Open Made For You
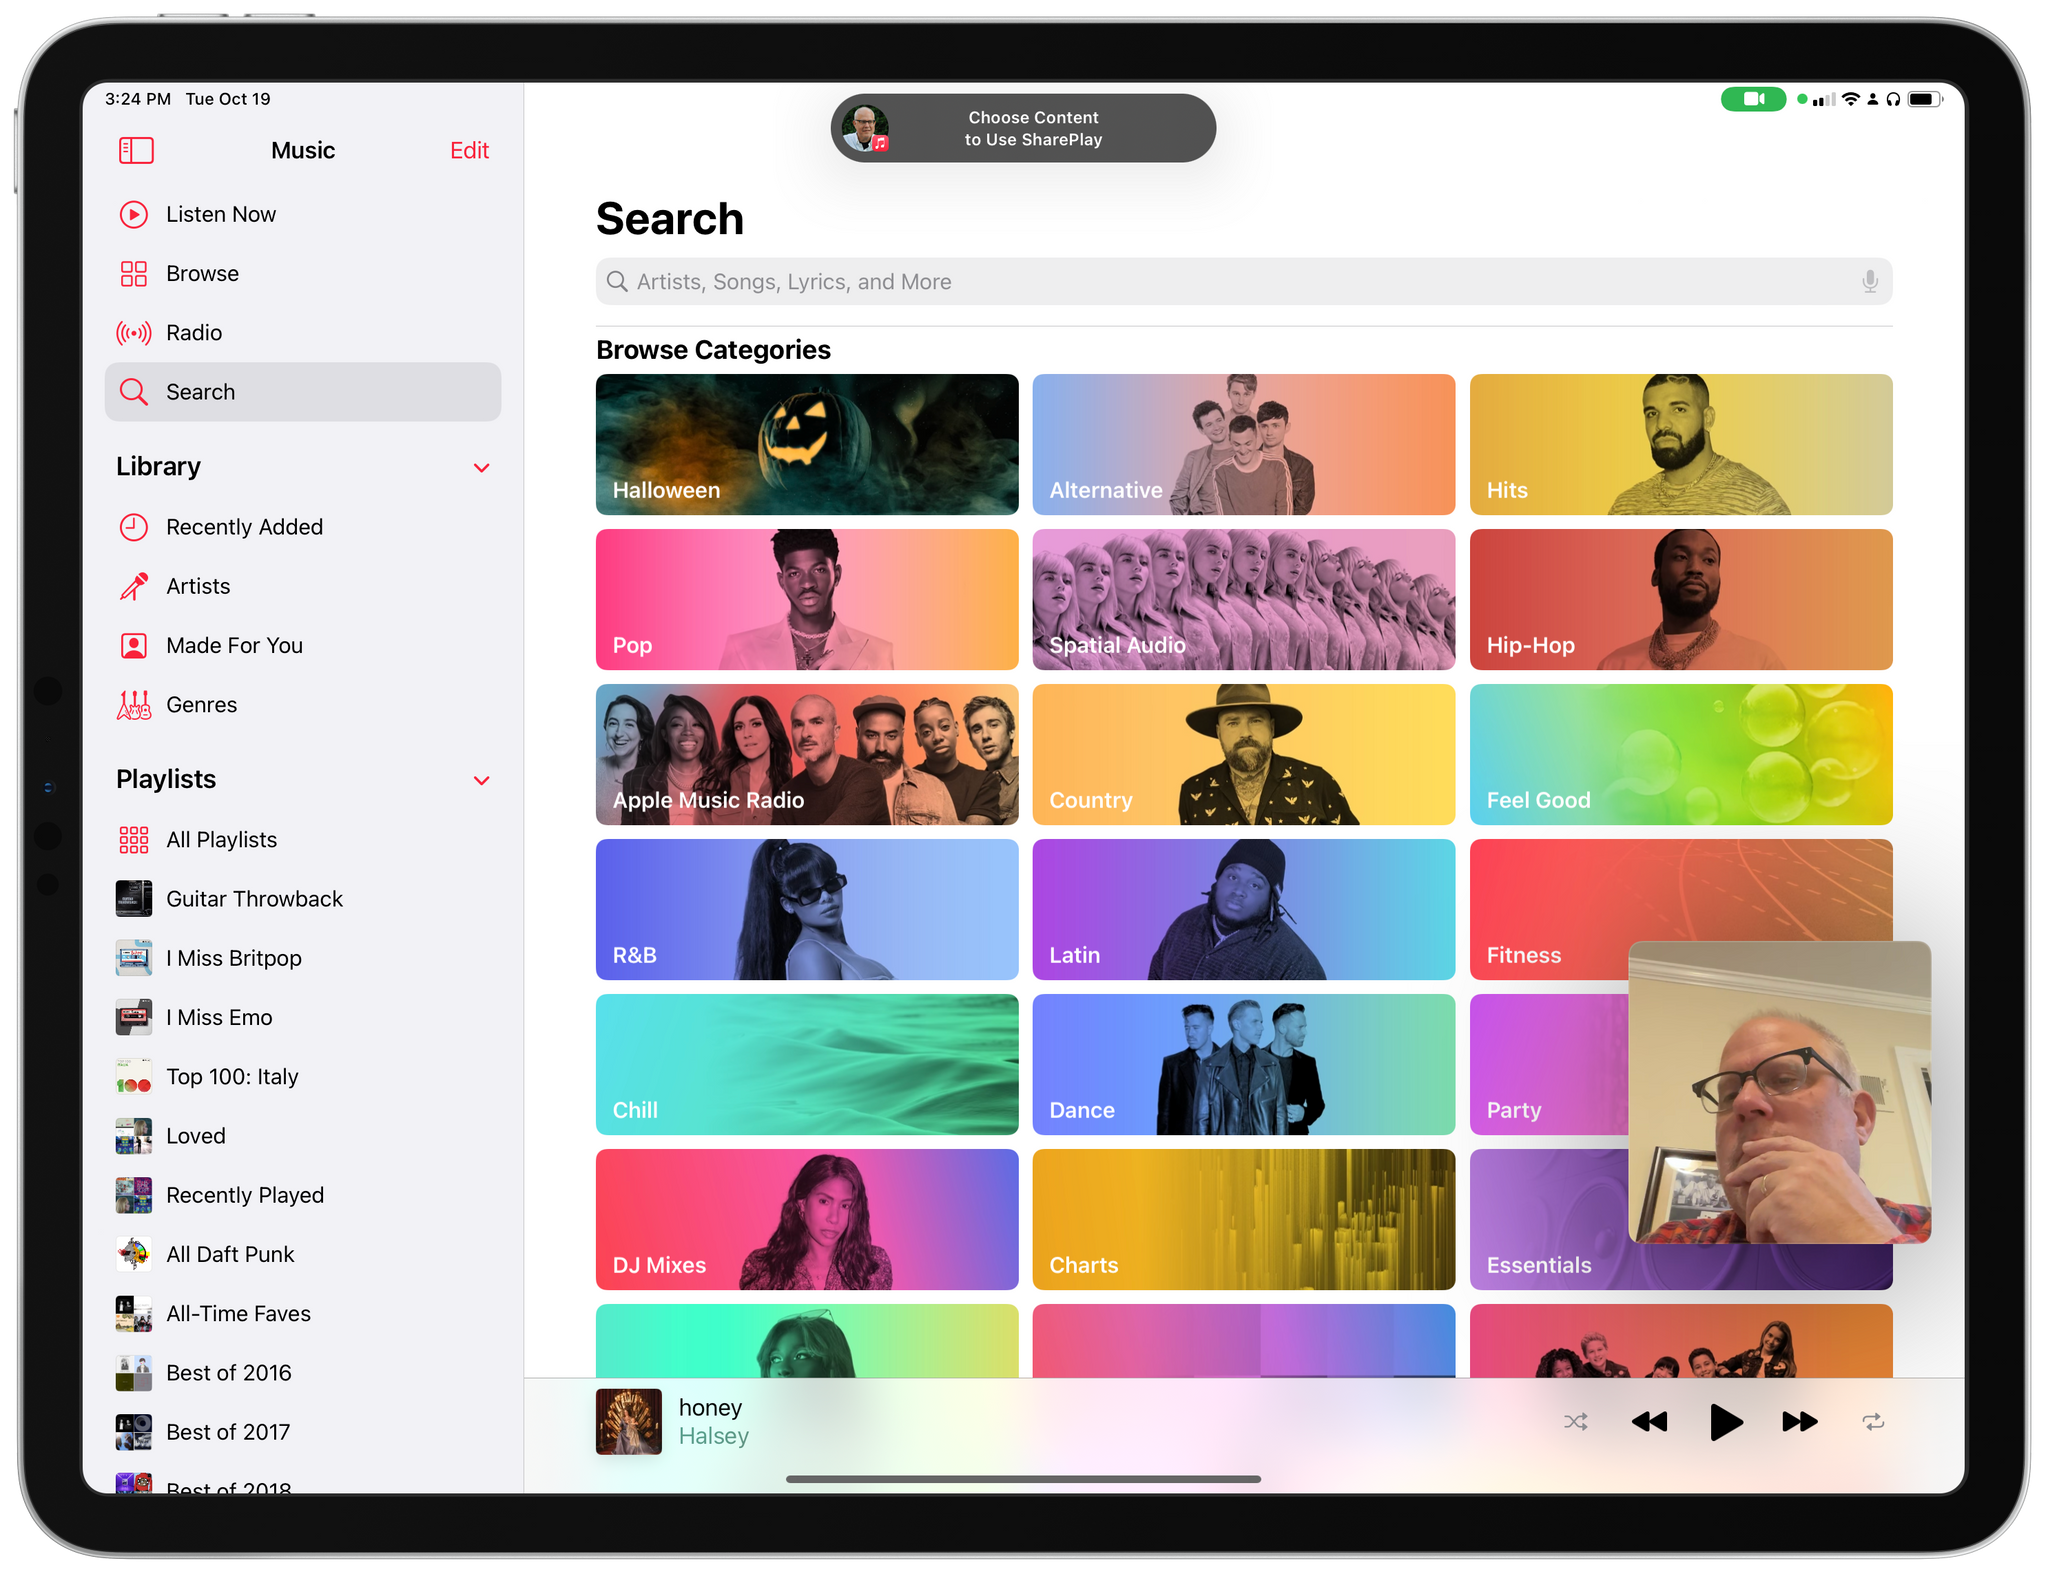Viewport: 2048px width, 1576px height. 303,646
